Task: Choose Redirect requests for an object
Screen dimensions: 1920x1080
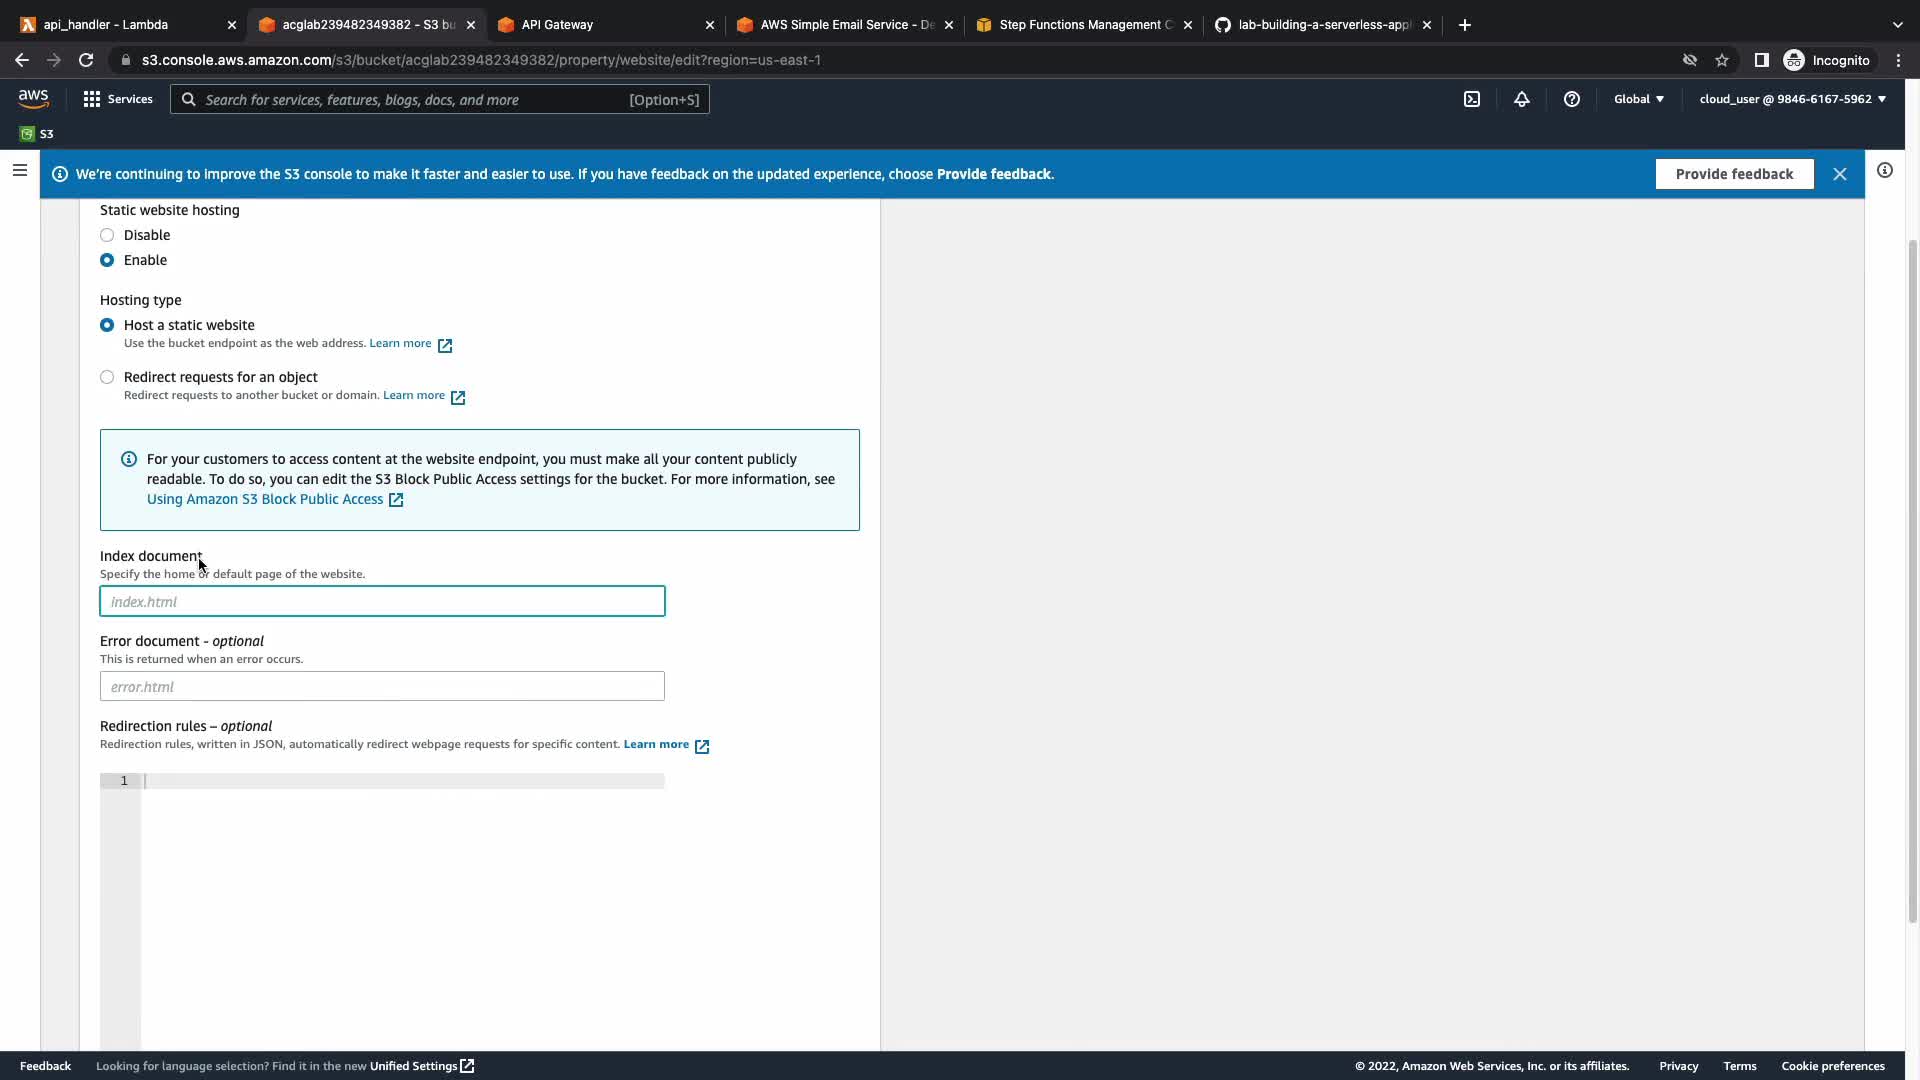Action: [107, 377]
